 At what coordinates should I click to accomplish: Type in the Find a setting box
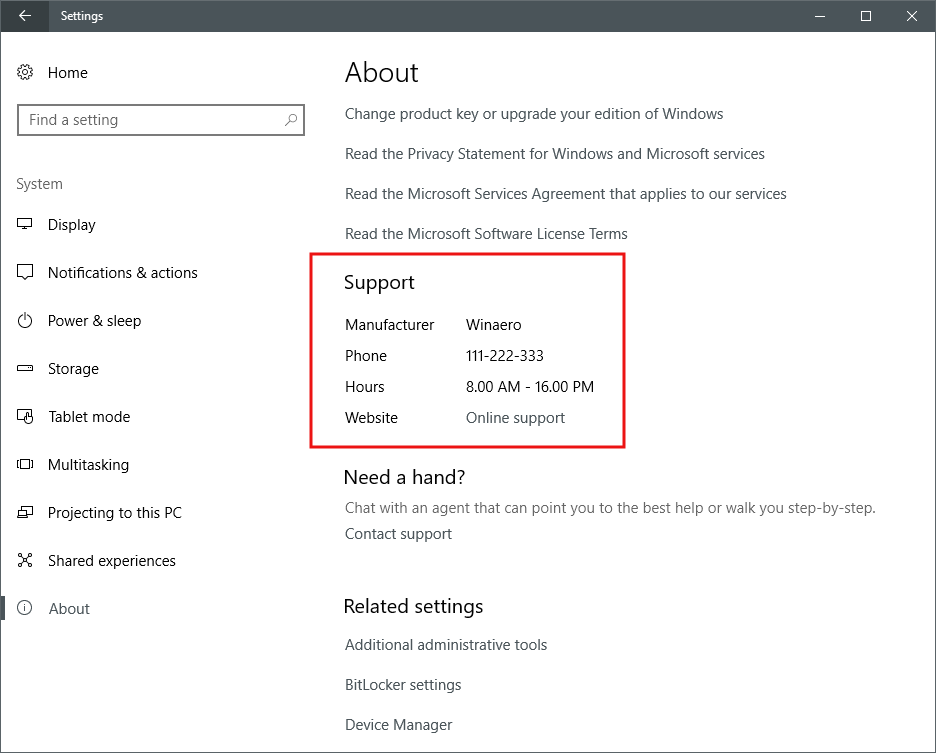click(x=150, y=120)
